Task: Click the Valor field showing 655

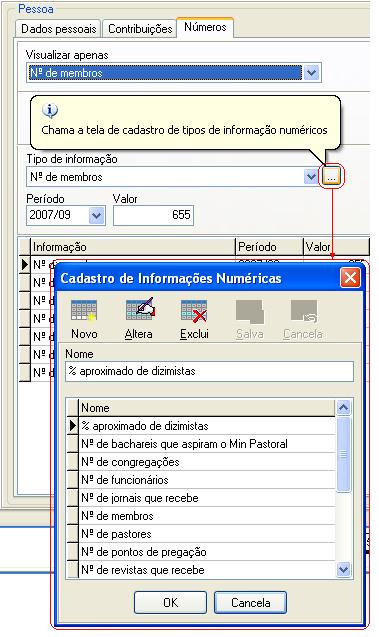Action: [x=154, y=215]
